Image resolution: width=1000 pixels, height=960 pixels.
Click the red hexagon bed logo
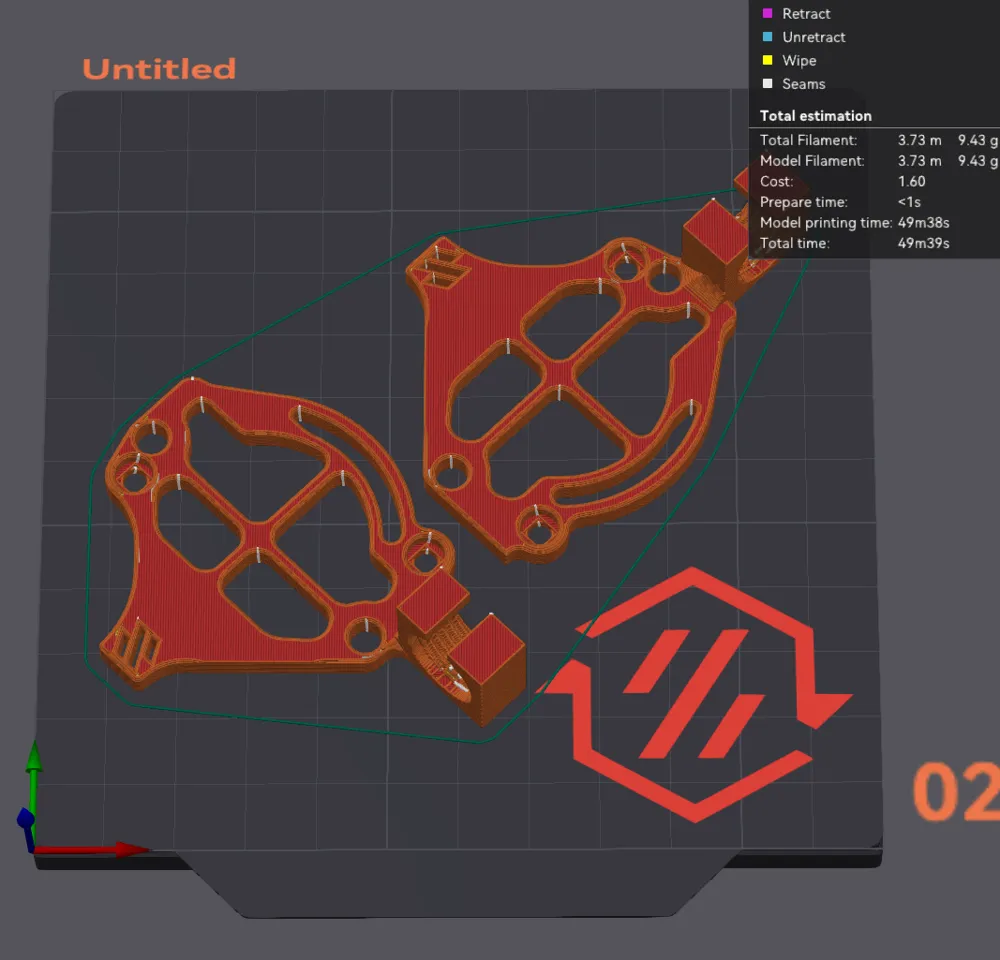pyautogui.click(x=694, y=694)
